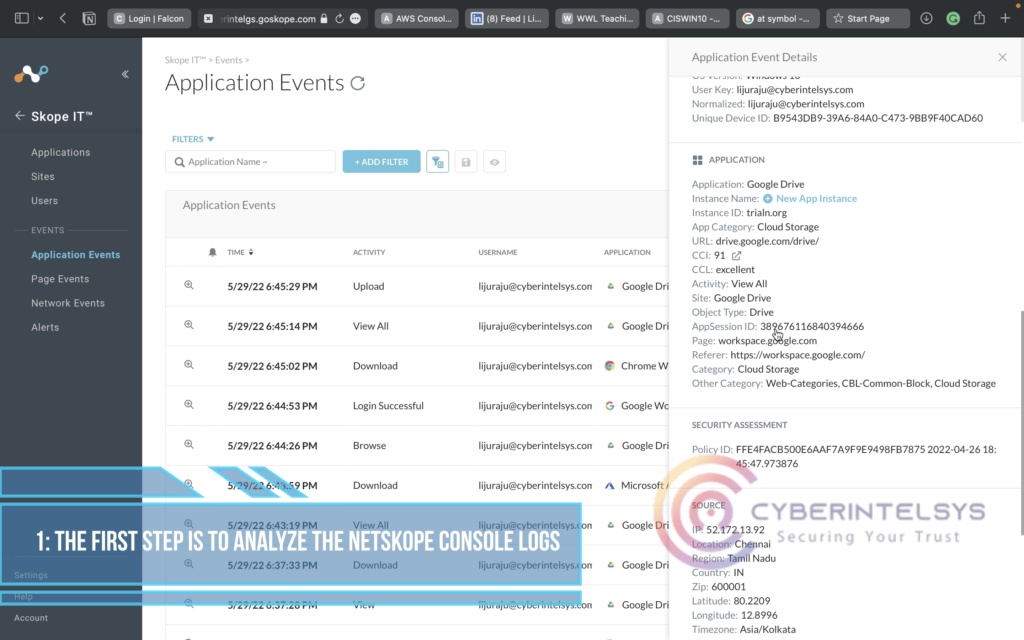Click the Skope IT breadcrumb link
1024x640 pixels.
pyautogui.click(x=185, y=60)
